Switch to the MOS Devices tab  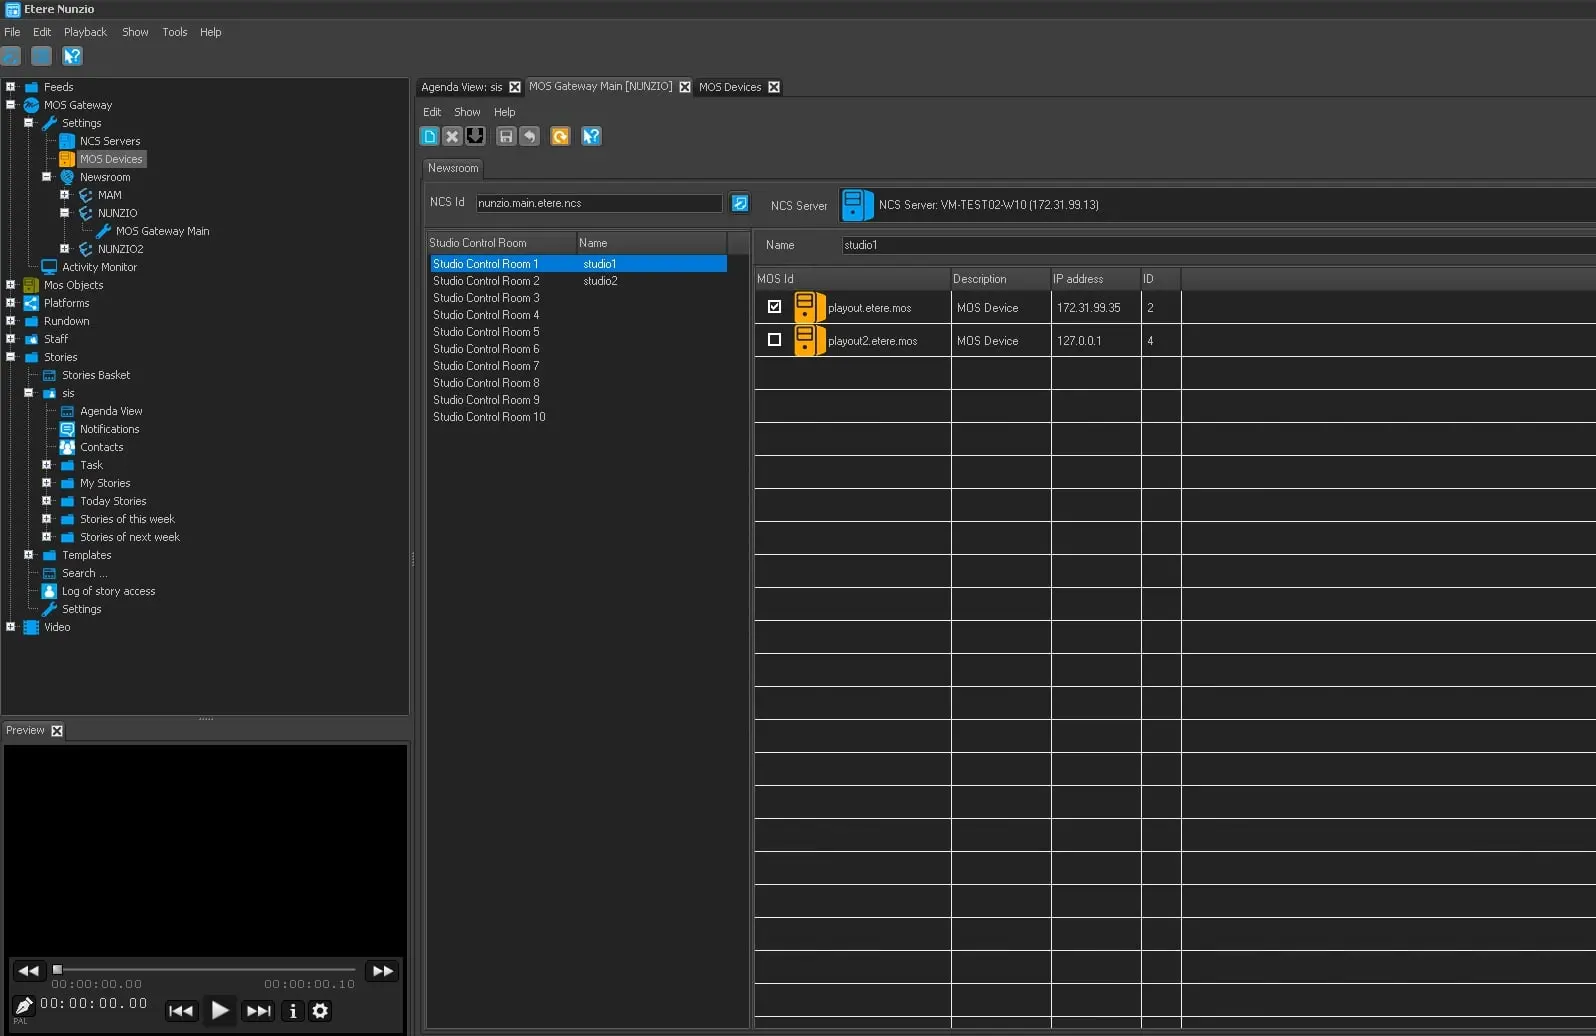point(729,87)
